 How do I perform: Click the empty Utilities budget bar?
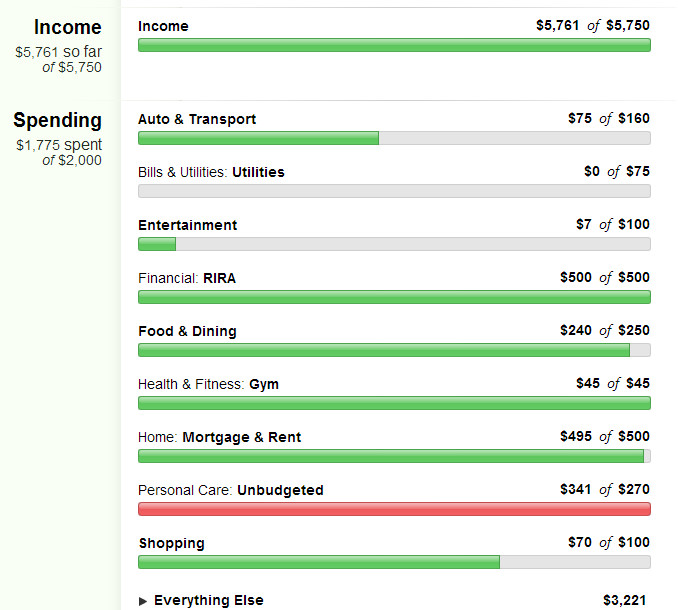click(394, 191)
